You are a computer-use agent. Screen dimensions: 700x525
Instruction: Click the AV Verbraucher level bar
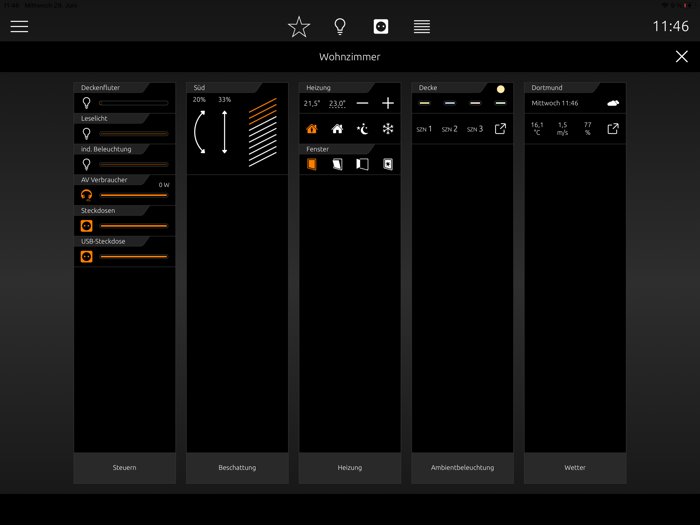click(x=133, y=195)
